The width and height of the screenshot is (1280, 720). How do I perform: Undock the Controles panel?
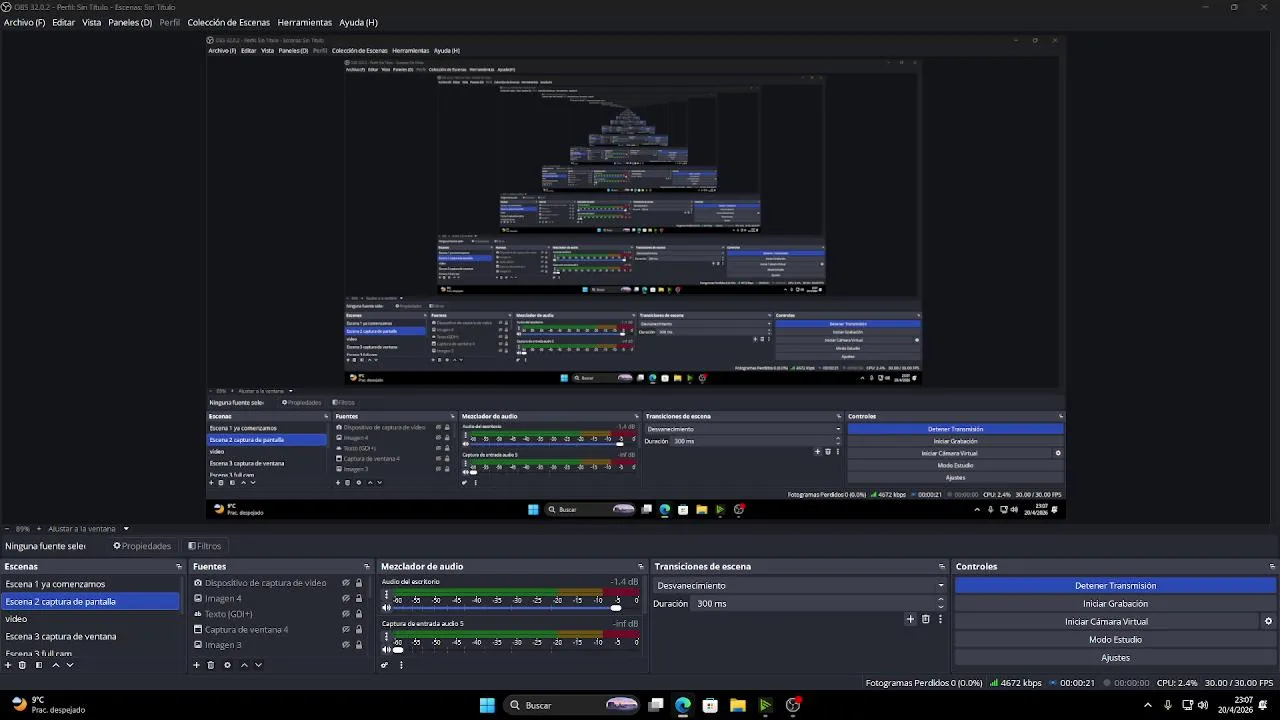[1272, 567]
